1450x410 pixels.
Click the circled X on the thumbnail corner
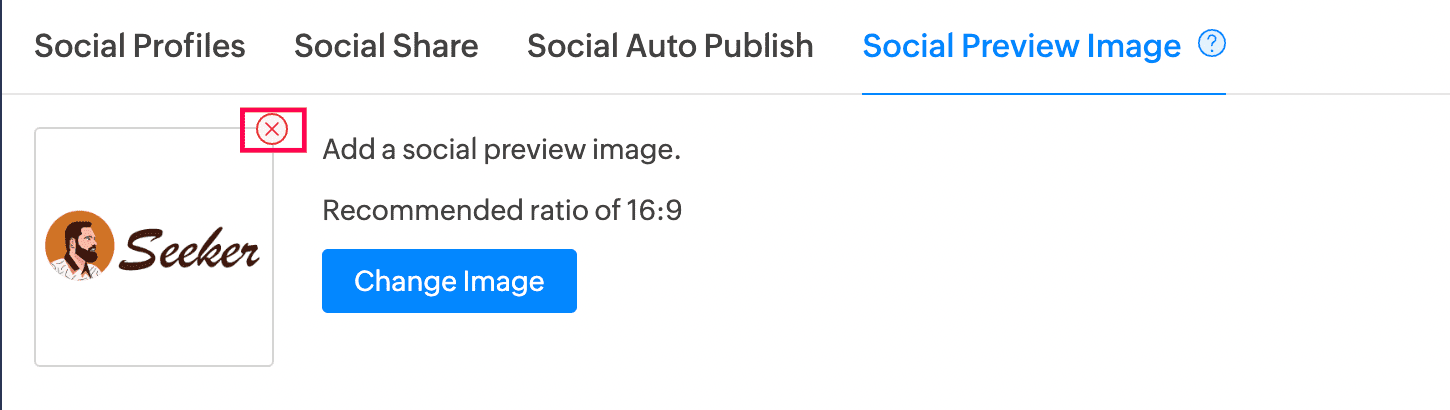click(272, 129)
